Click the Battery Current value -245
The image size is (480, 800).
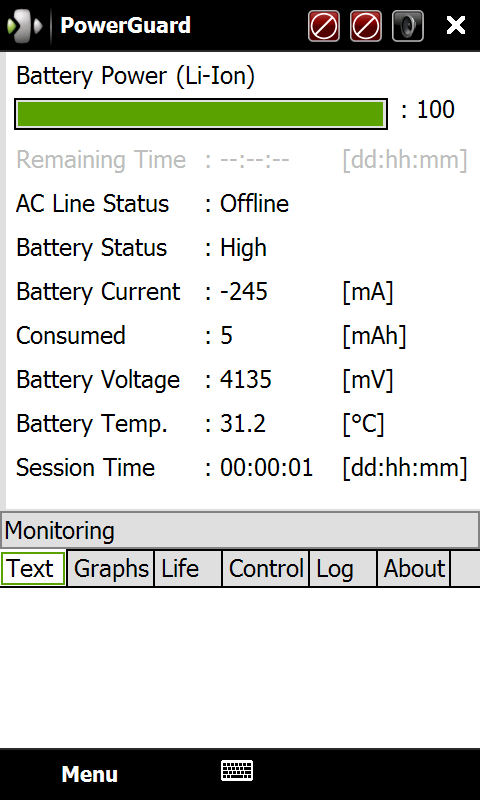pyautogui.click(x=244, y=292)
